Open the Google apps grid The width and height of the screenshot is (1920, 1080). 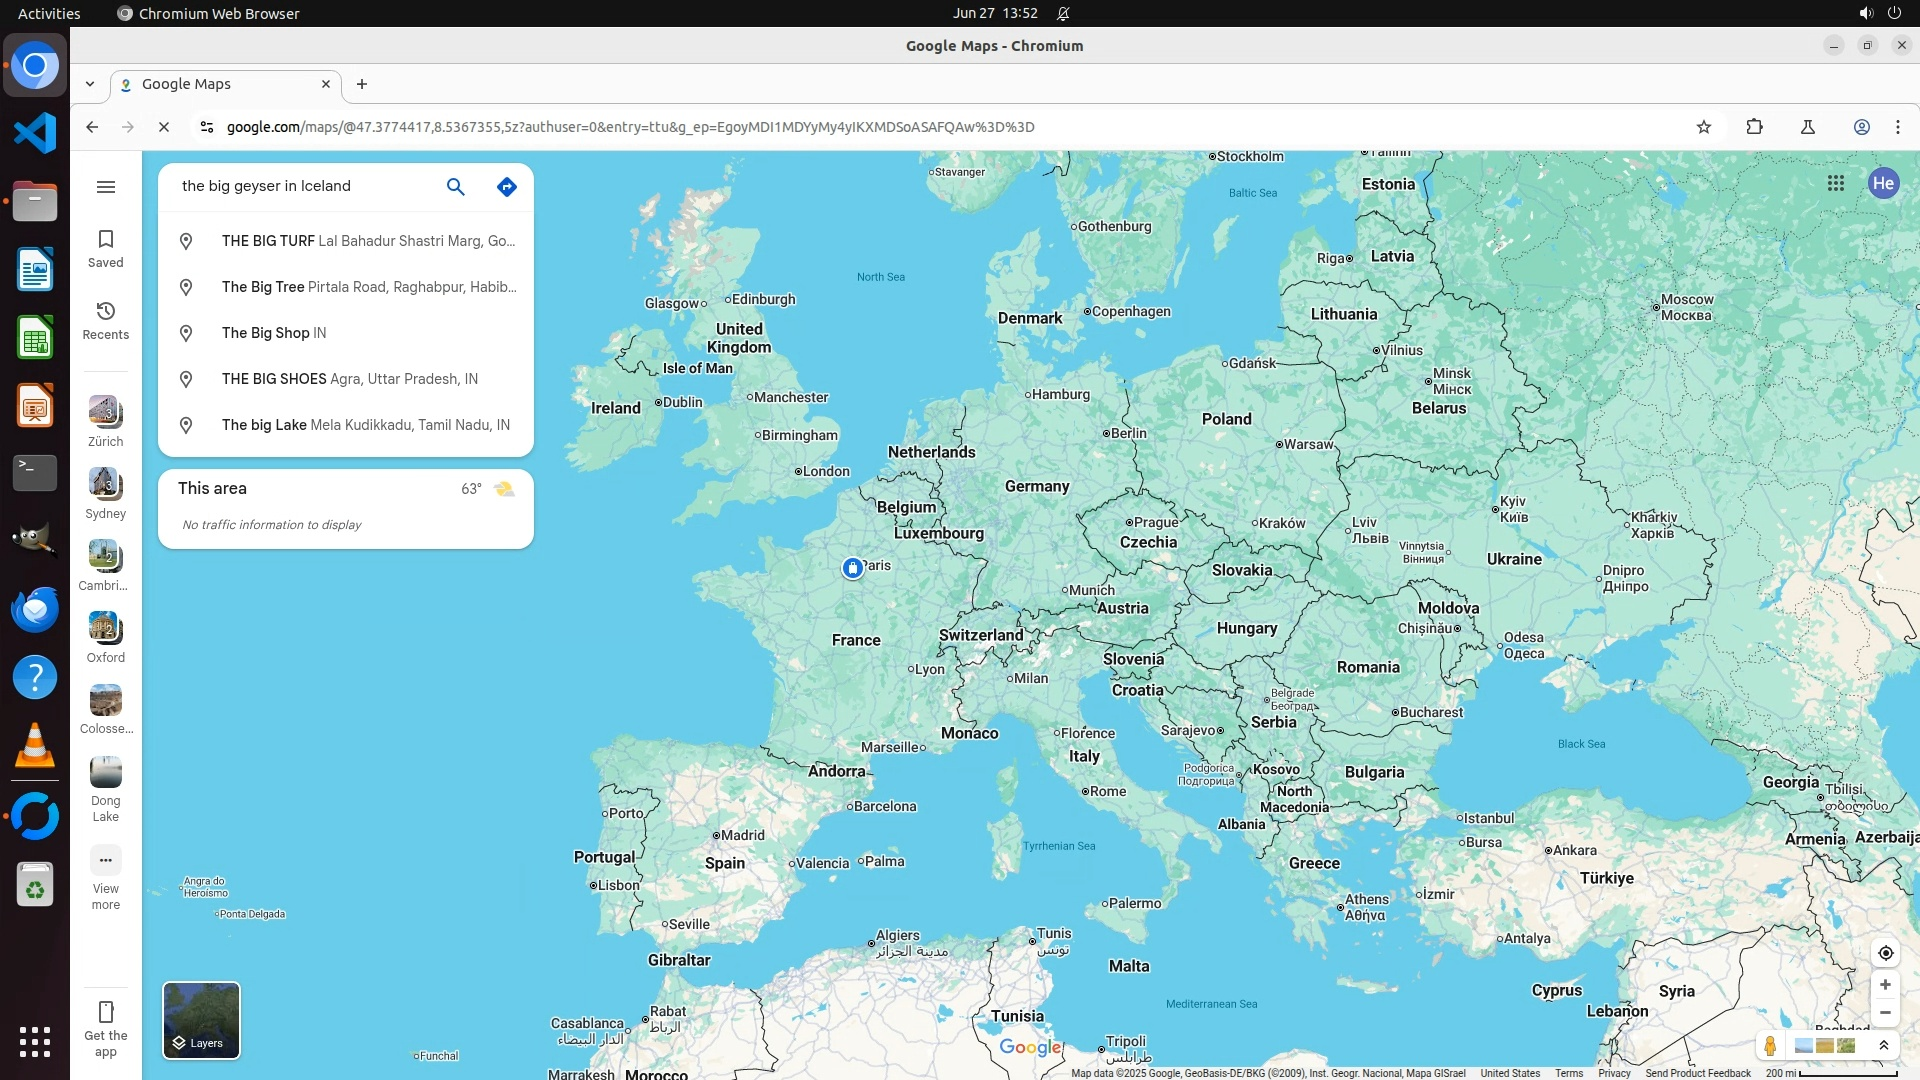1835,183
